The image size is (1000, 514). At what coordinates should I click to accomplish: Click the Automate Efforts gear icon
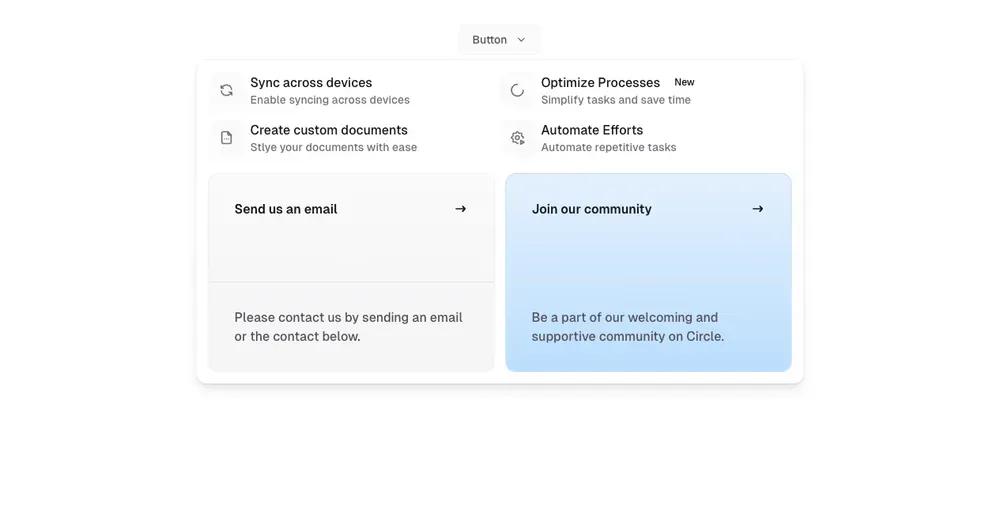(x=517, y=138)
